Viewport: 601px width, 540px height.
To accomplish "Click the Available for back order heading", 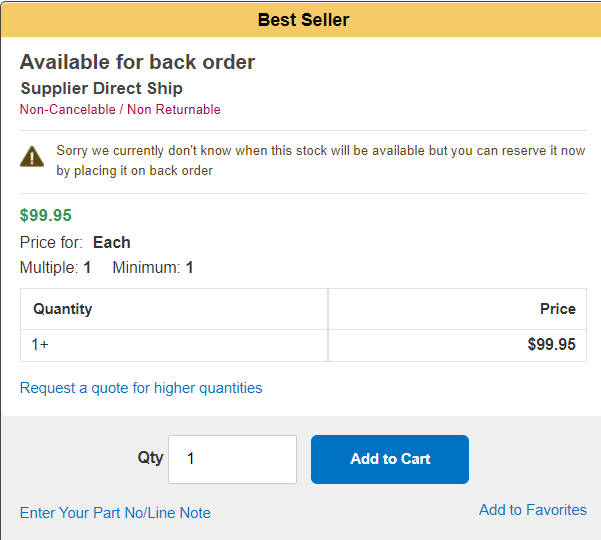I will (137, 62).
